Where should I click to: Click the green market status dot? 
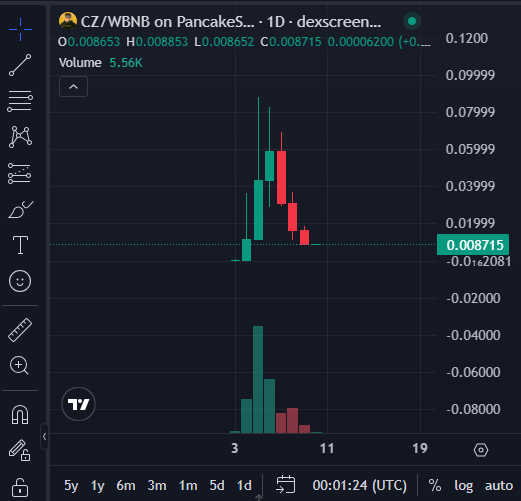point(412,21)
